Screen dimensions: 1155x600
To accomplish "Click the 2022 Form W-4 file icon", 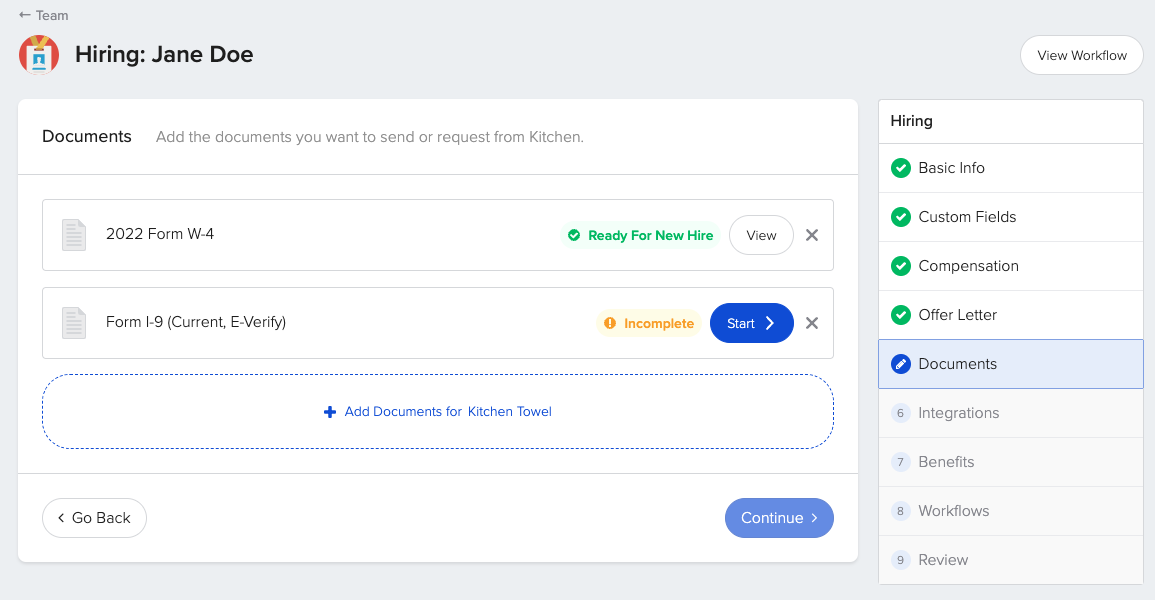I will coord(74,235).
